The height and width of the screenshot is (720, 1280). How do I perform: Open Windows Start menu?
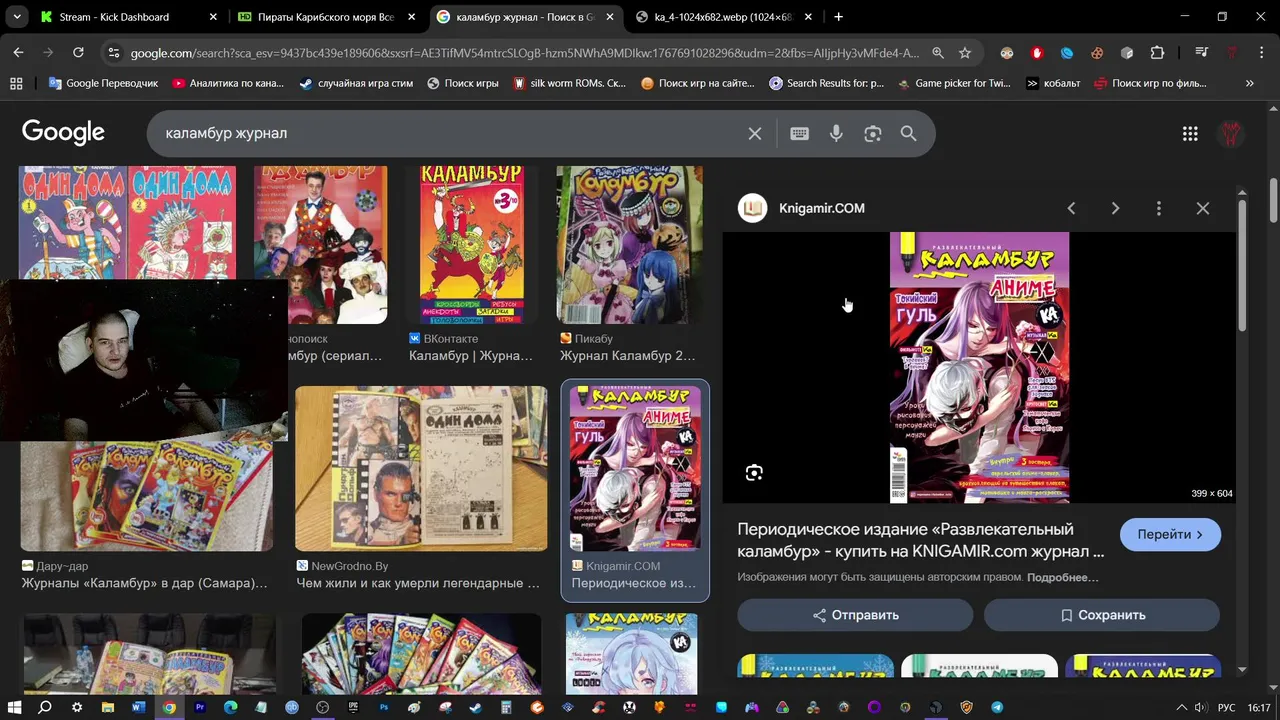coord(14,707)
